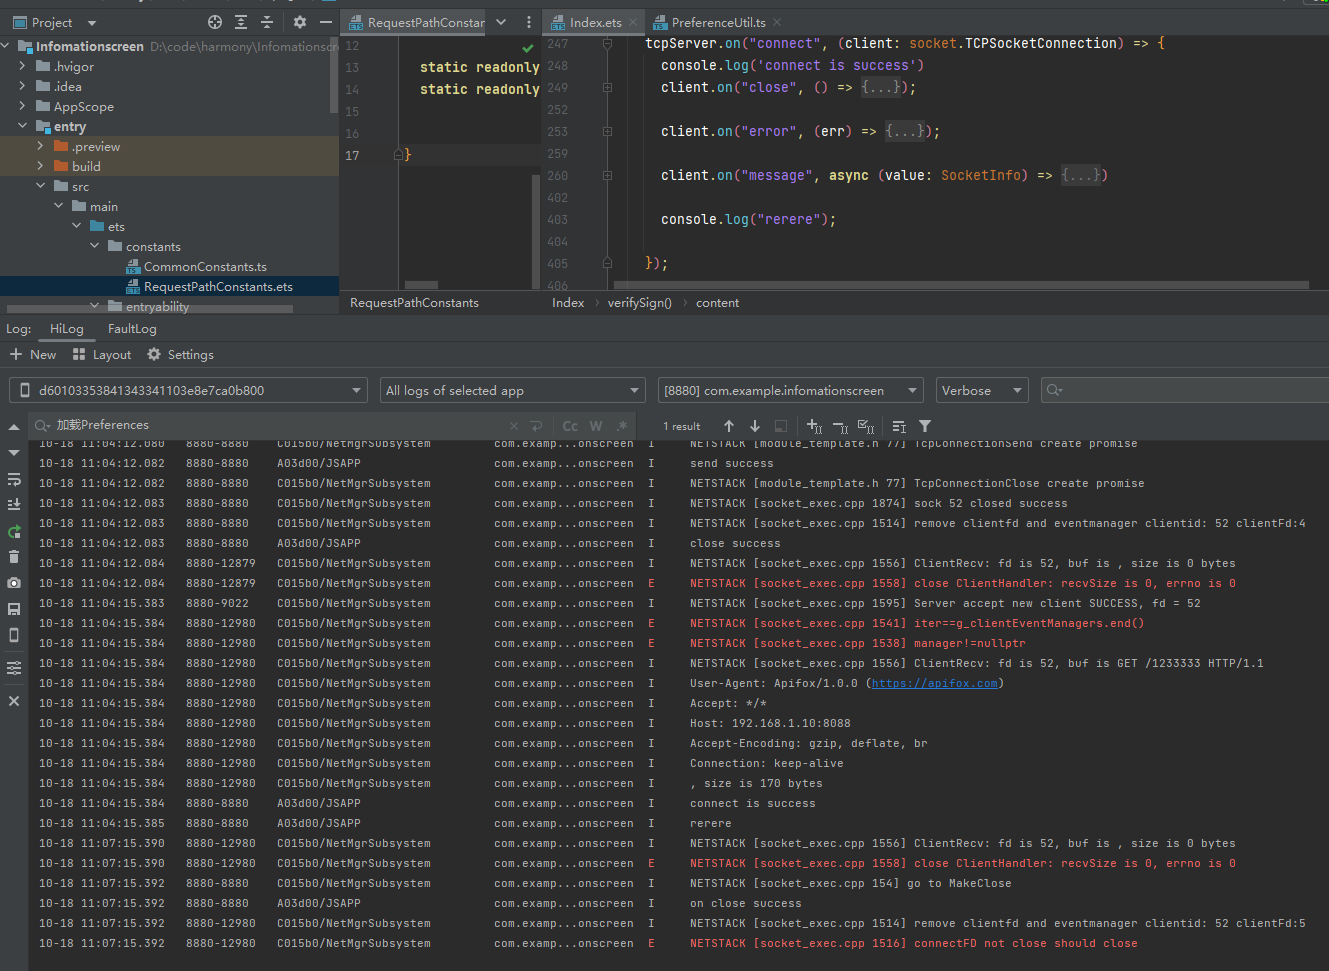1329x971 pixels.
Task: Take device screenshot with camera icon
Action: (14, 583)
